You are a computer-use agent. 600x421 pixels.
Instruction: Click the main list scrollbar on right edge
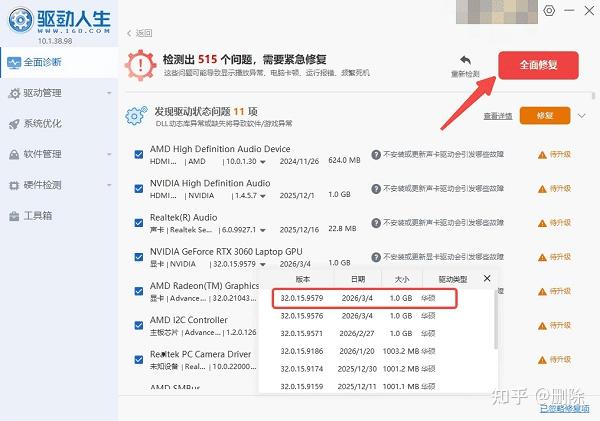coord(593,95)
